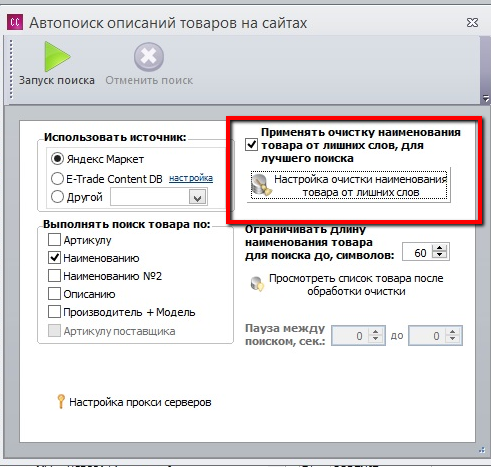Start search with green play icon
The width and height of the screenshot is (491, 467).
pyautogui.click(x=57, y=56)
